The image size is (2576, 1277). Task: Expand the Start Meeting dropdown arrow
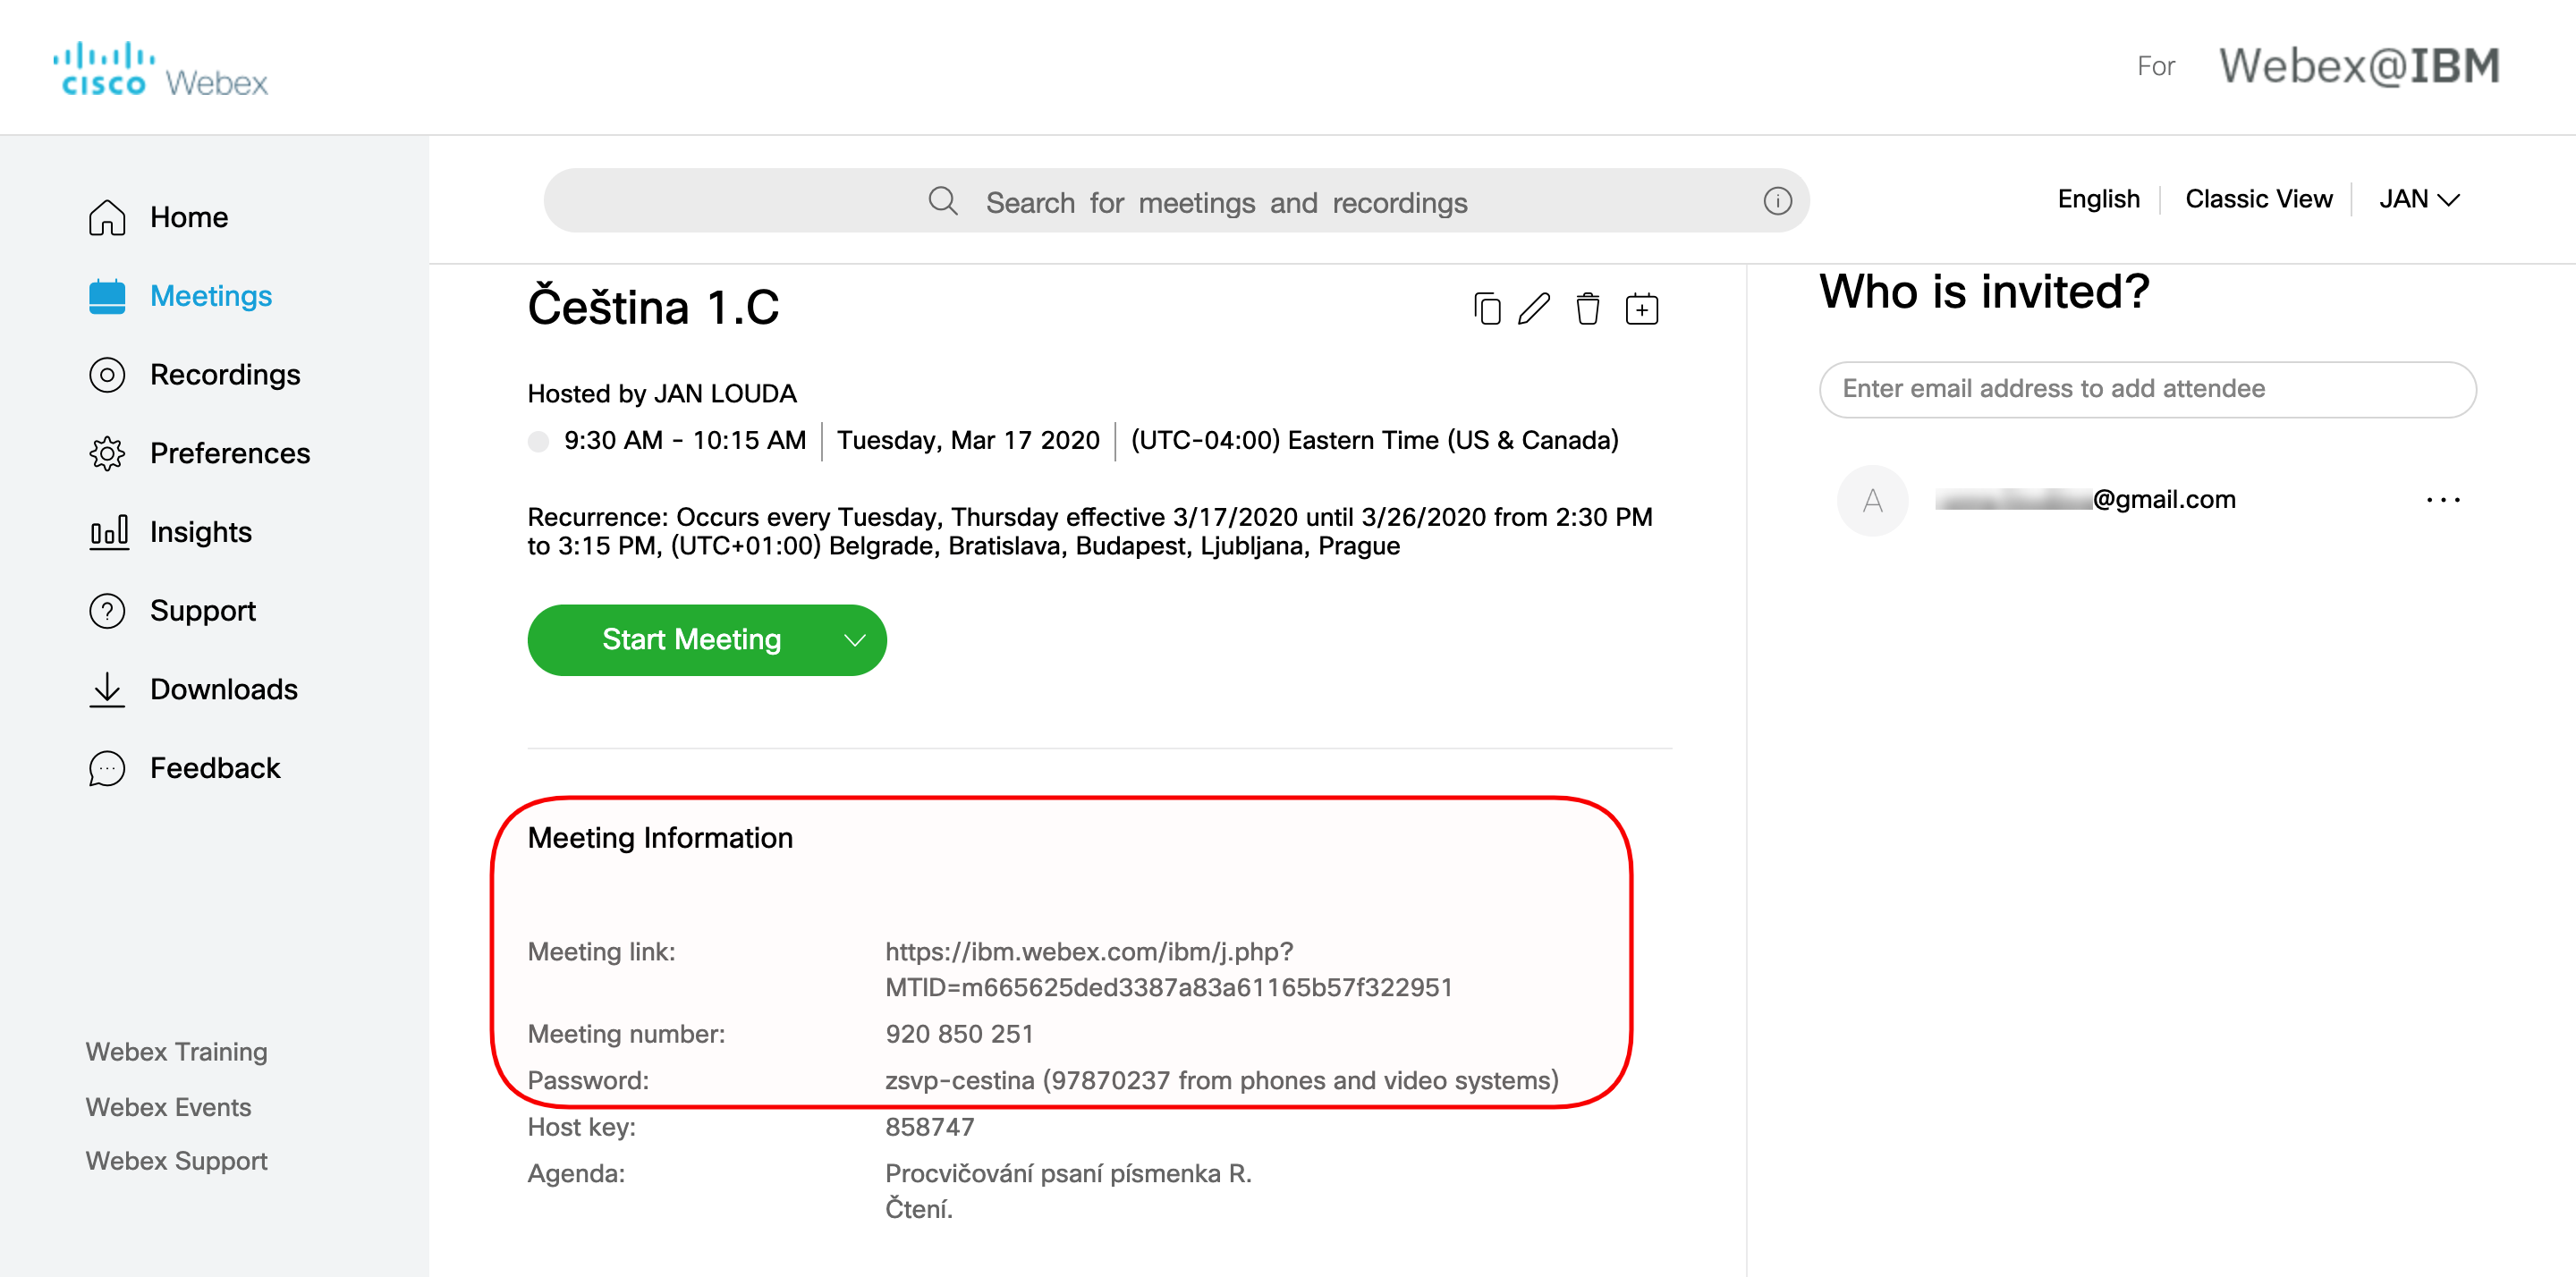854,640
